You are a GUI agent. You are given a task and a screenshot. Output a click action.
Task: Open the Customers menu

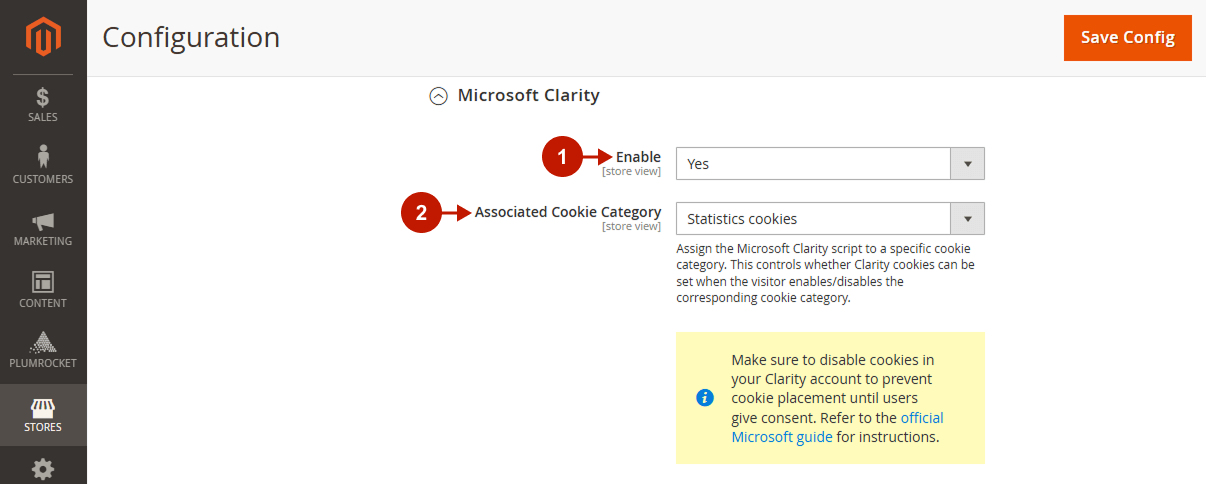click(x=43, y=166)
